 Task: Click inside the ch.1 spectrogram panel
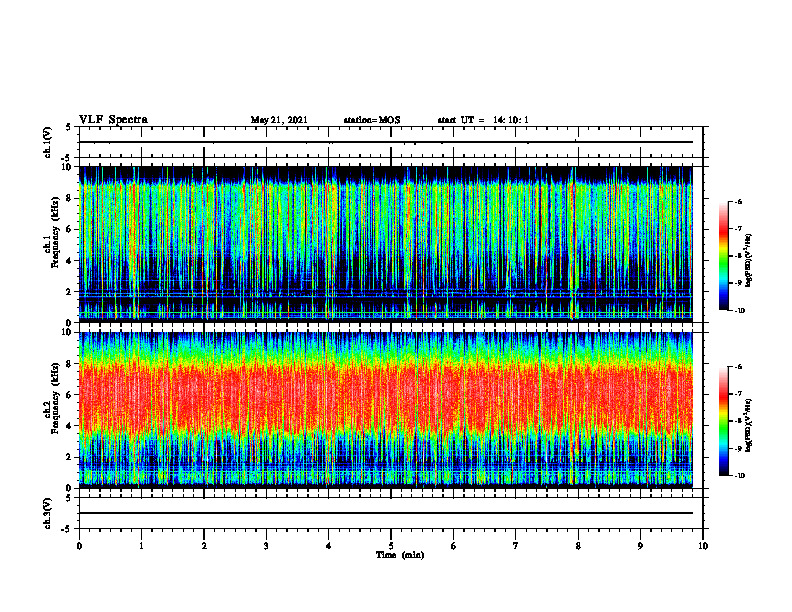pos(386,244)
